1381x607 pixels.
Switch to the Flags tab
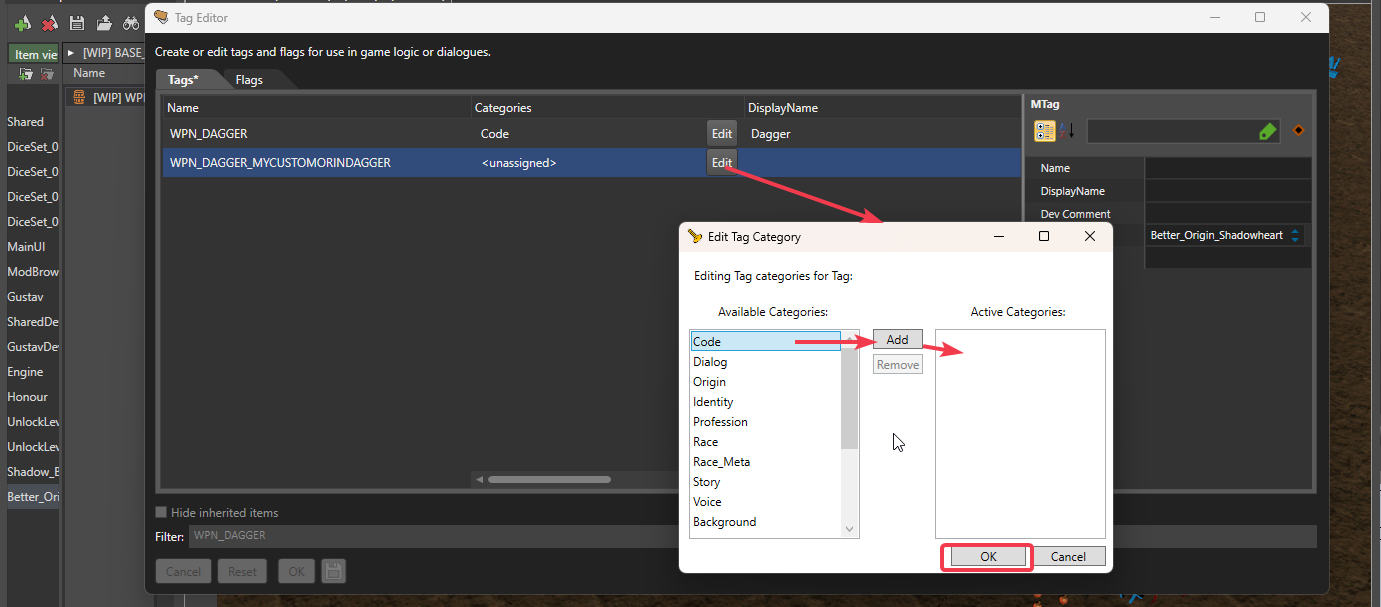coord(249,80)
